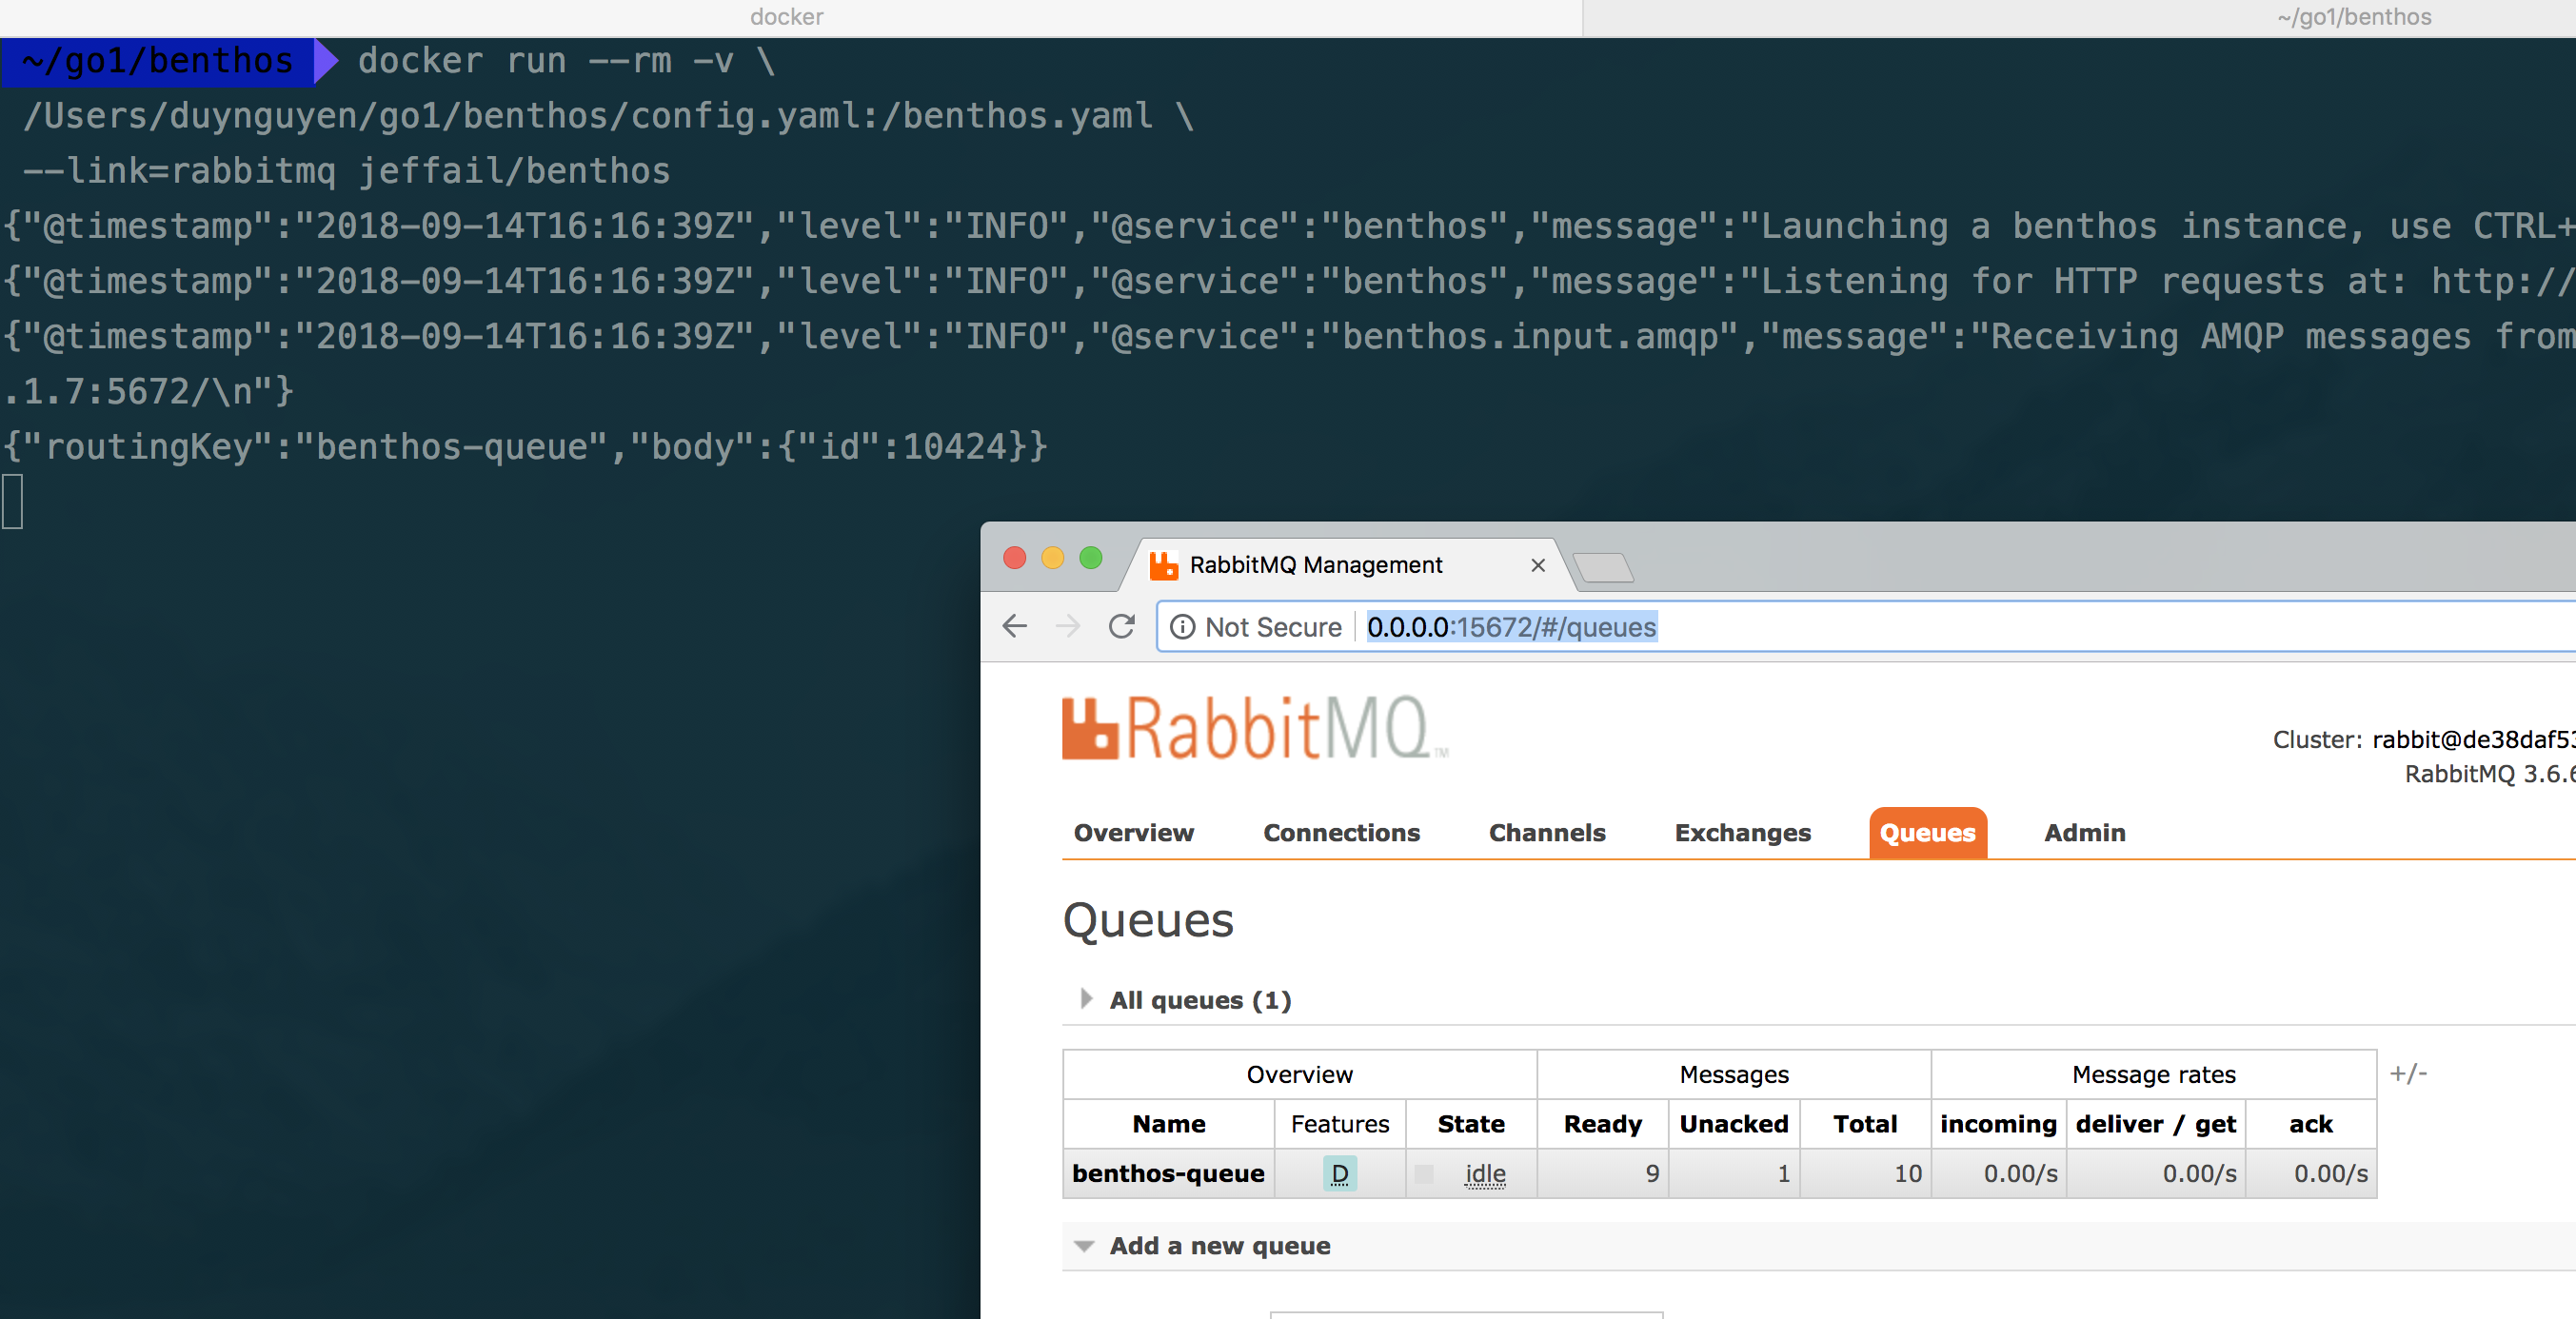
Task: Sort queues by Unacked column
Action: coord(1733,1124)
